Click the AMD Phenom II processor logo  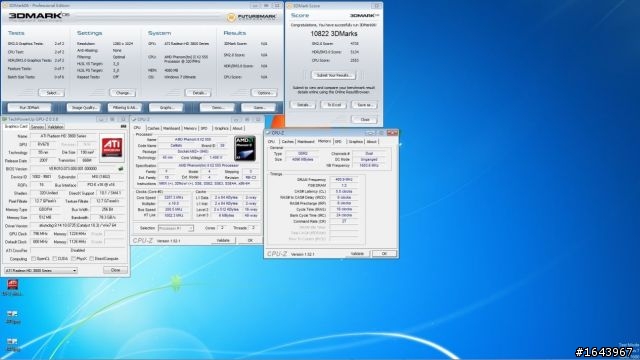(245, 148)
